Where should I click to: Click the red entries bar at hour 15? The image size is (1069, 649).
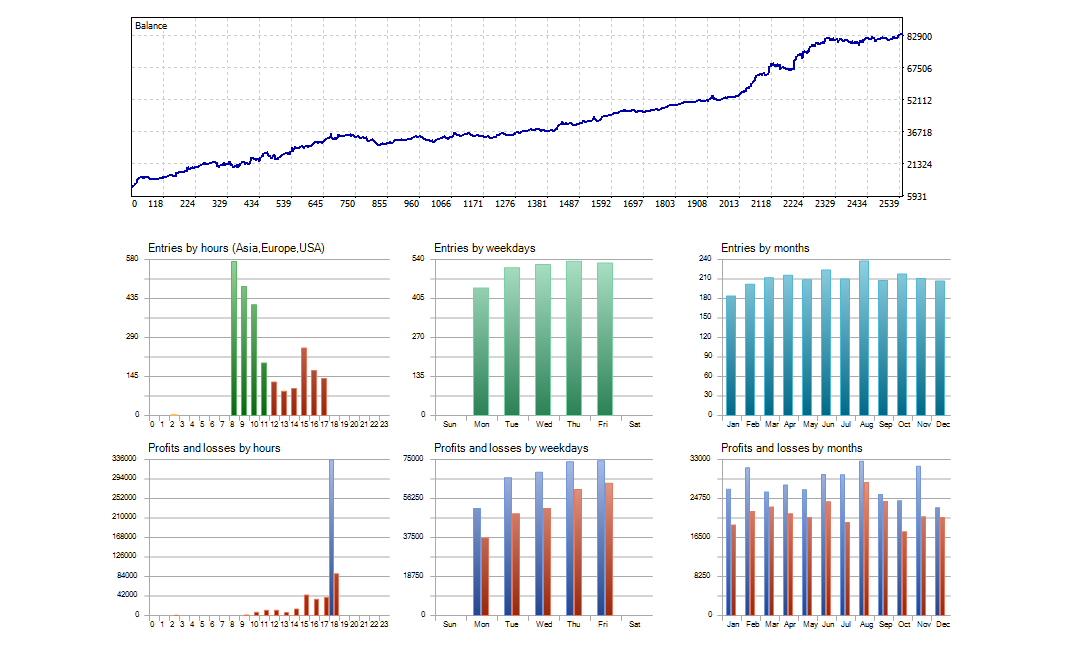[x=304, y=381]
